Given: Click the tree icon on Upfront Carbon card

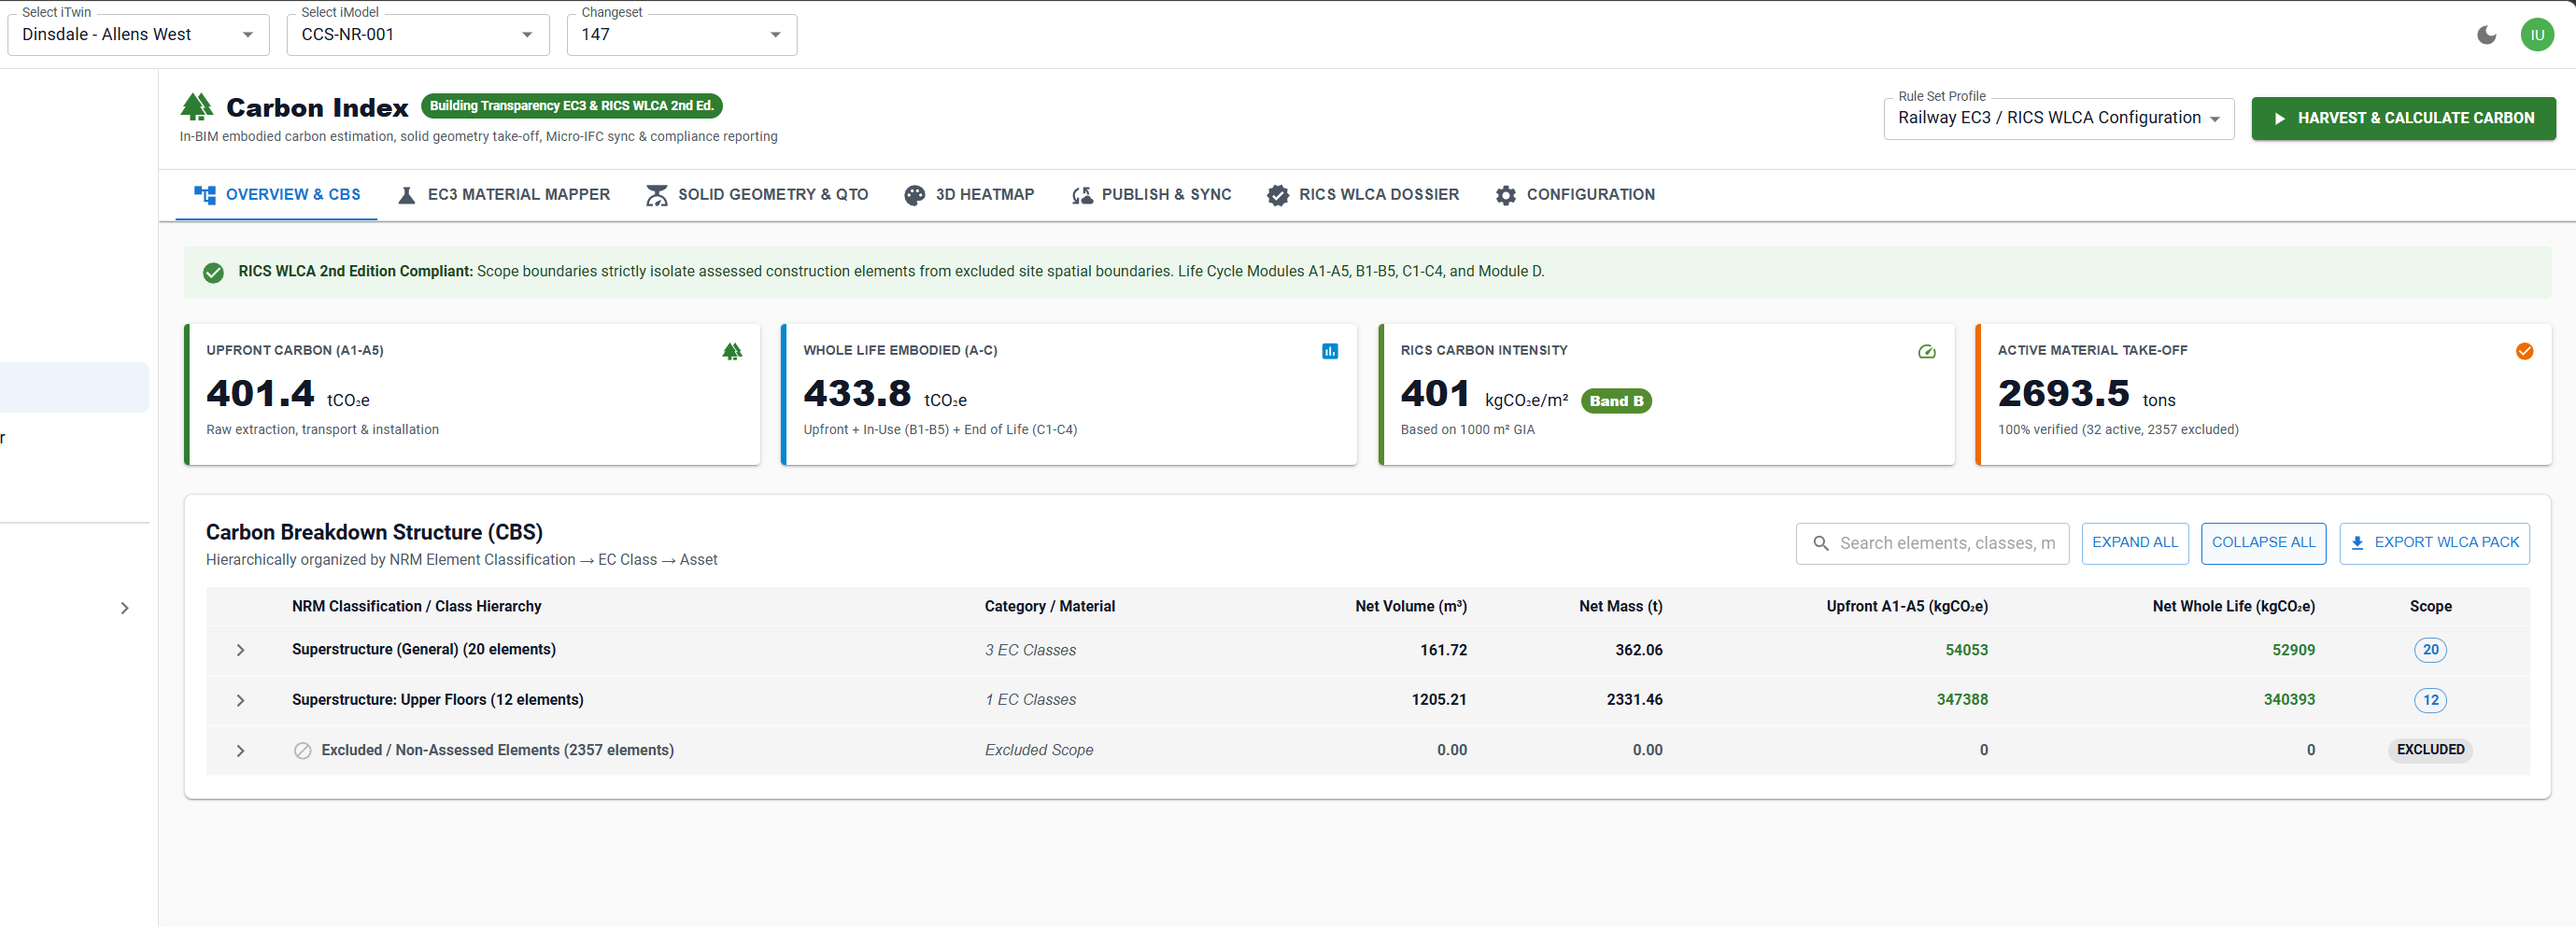Looking at the screenshot, I should 732,351.
